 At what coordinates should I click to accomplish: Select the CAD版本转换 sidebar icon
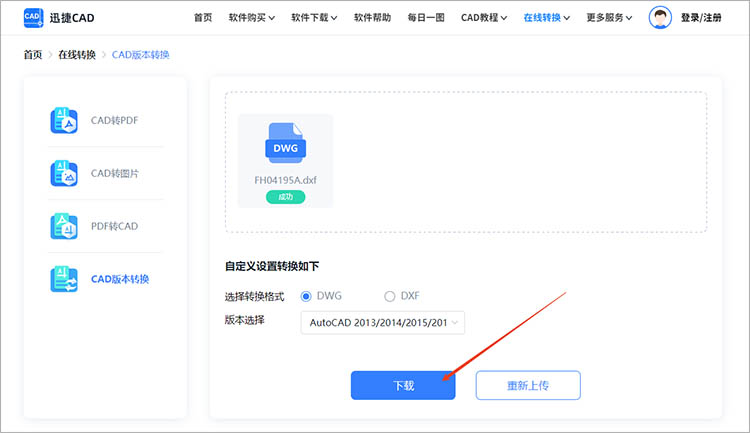pyautogui.click(x=64, y=279)
